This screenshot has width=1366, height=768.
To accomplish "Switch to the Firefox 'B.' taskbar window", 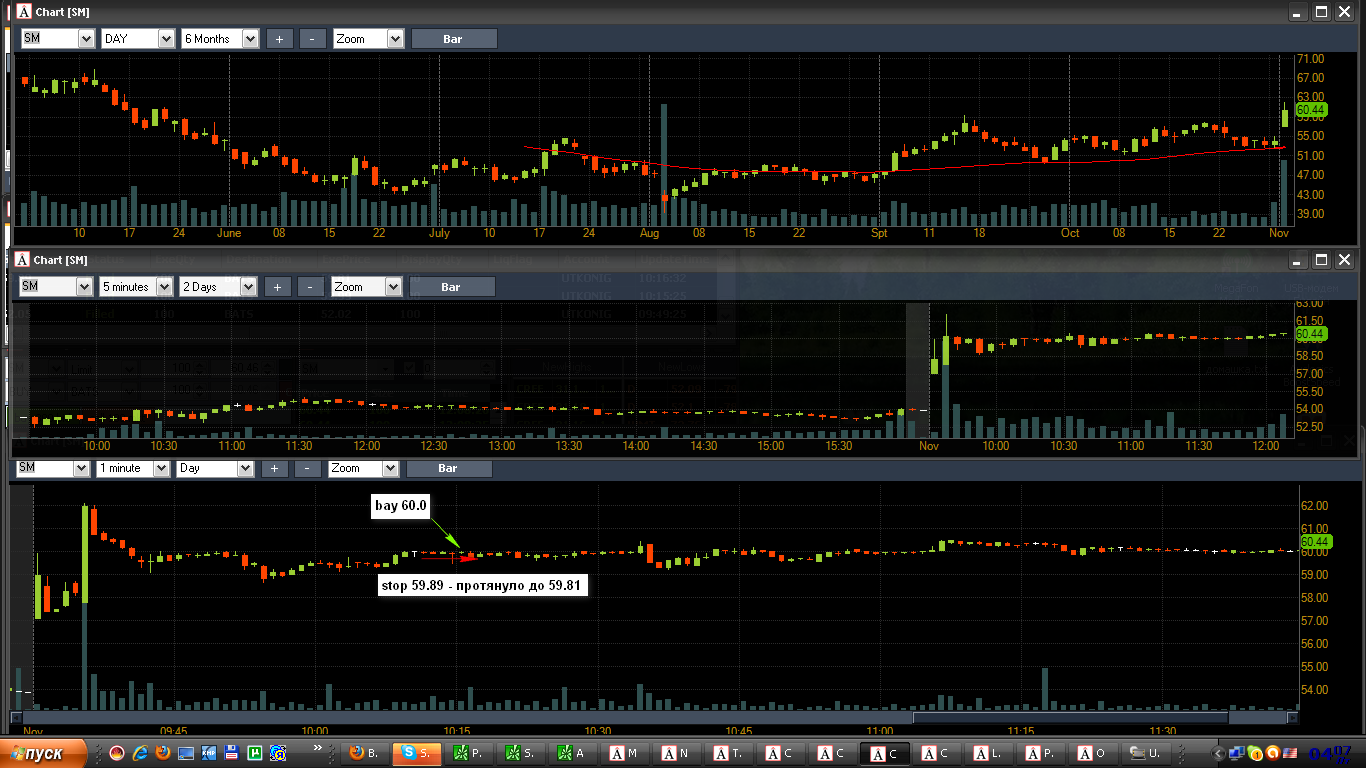I will pos(363,753).
